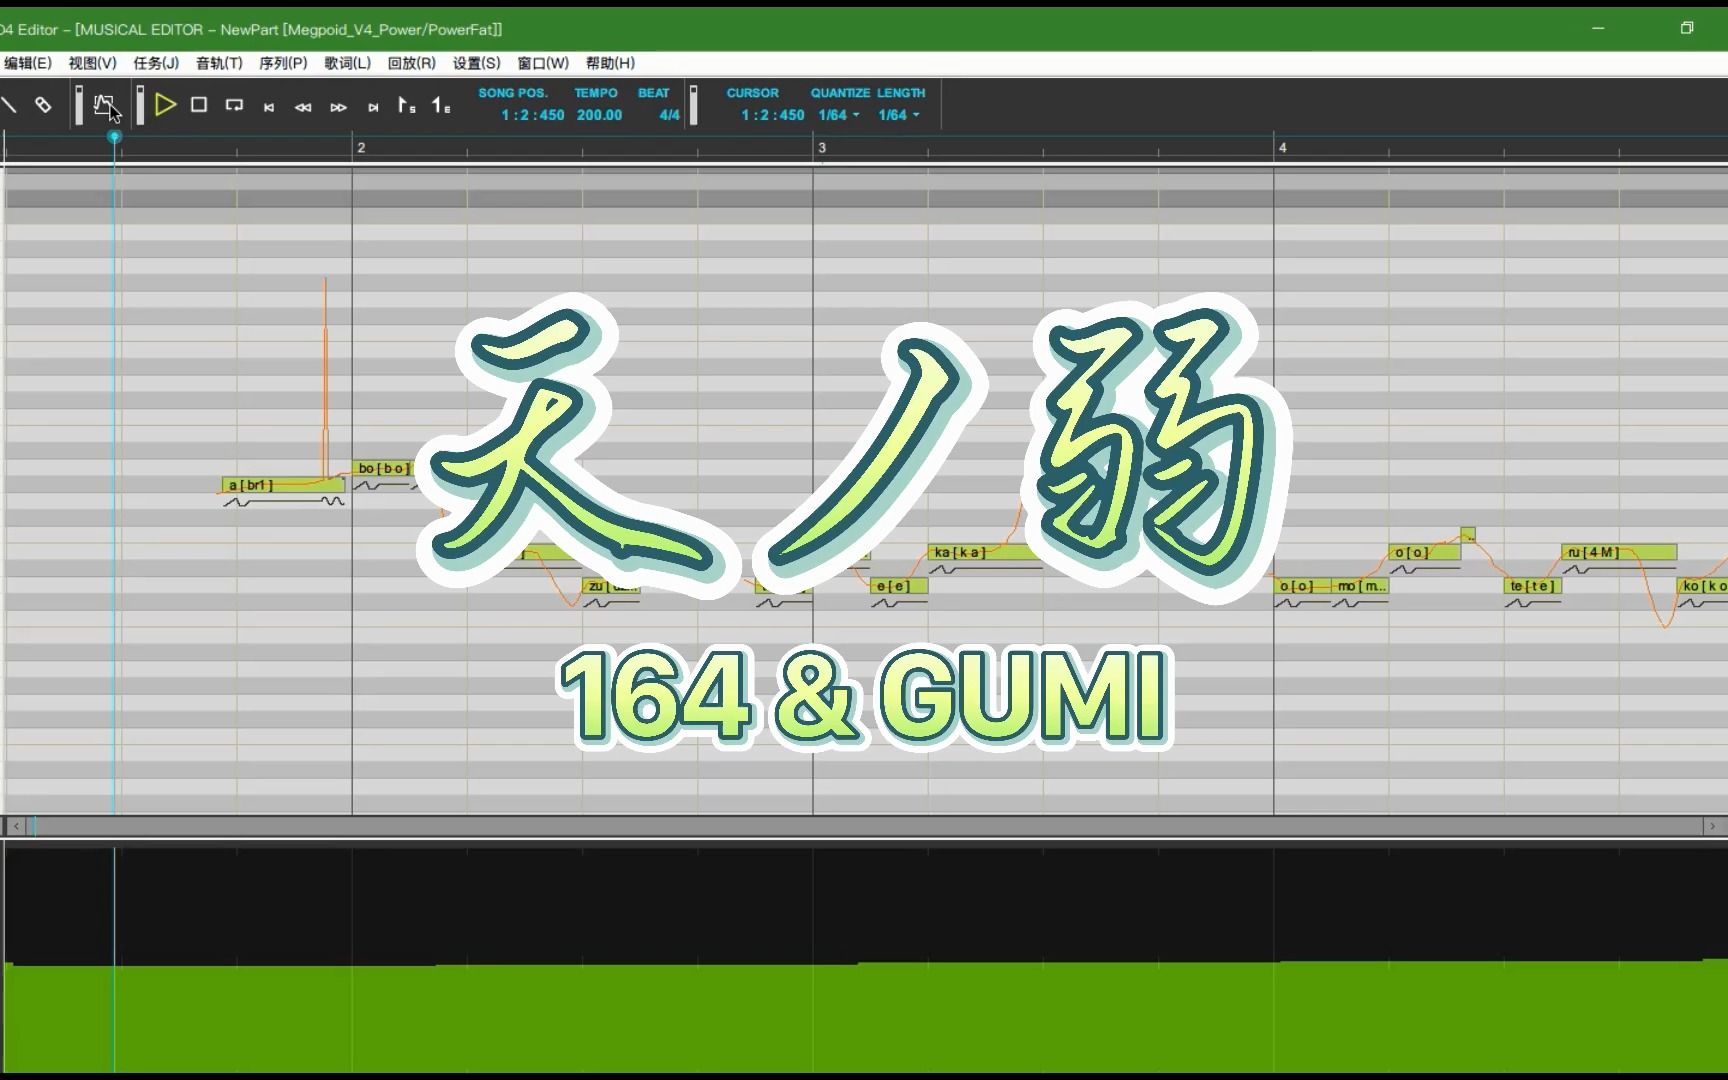
Task: Minimize the editor window
Action: [1598, 28]
